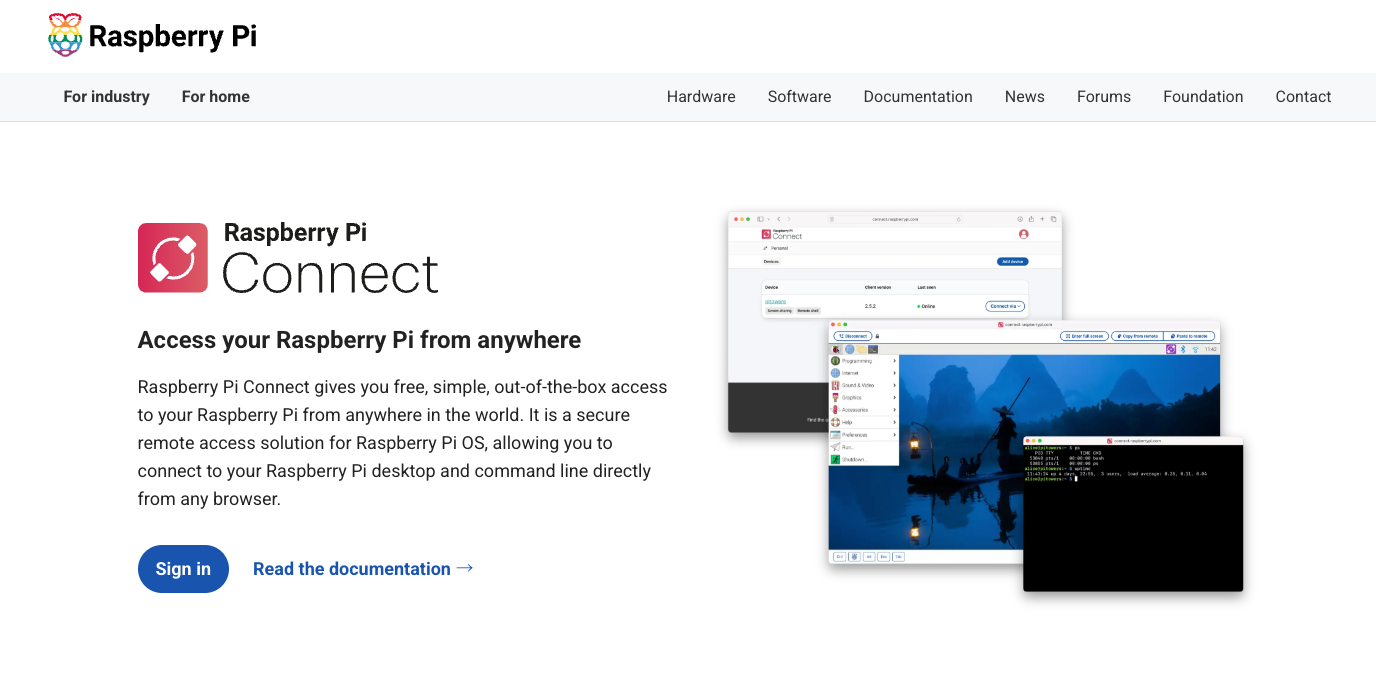The image size is (1376, 687).
Task: Click Copy from remote in the illustration
Action: (x=1136, y=336)
